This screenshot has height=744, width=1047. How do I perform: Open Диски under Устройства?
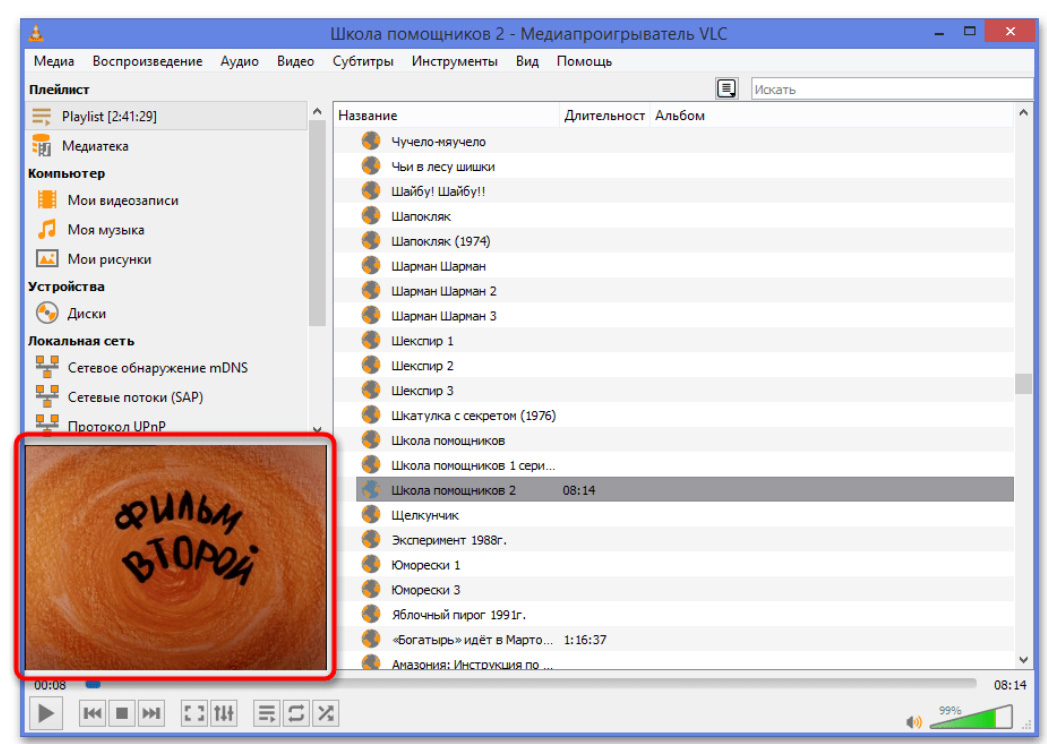pos(87,313)
